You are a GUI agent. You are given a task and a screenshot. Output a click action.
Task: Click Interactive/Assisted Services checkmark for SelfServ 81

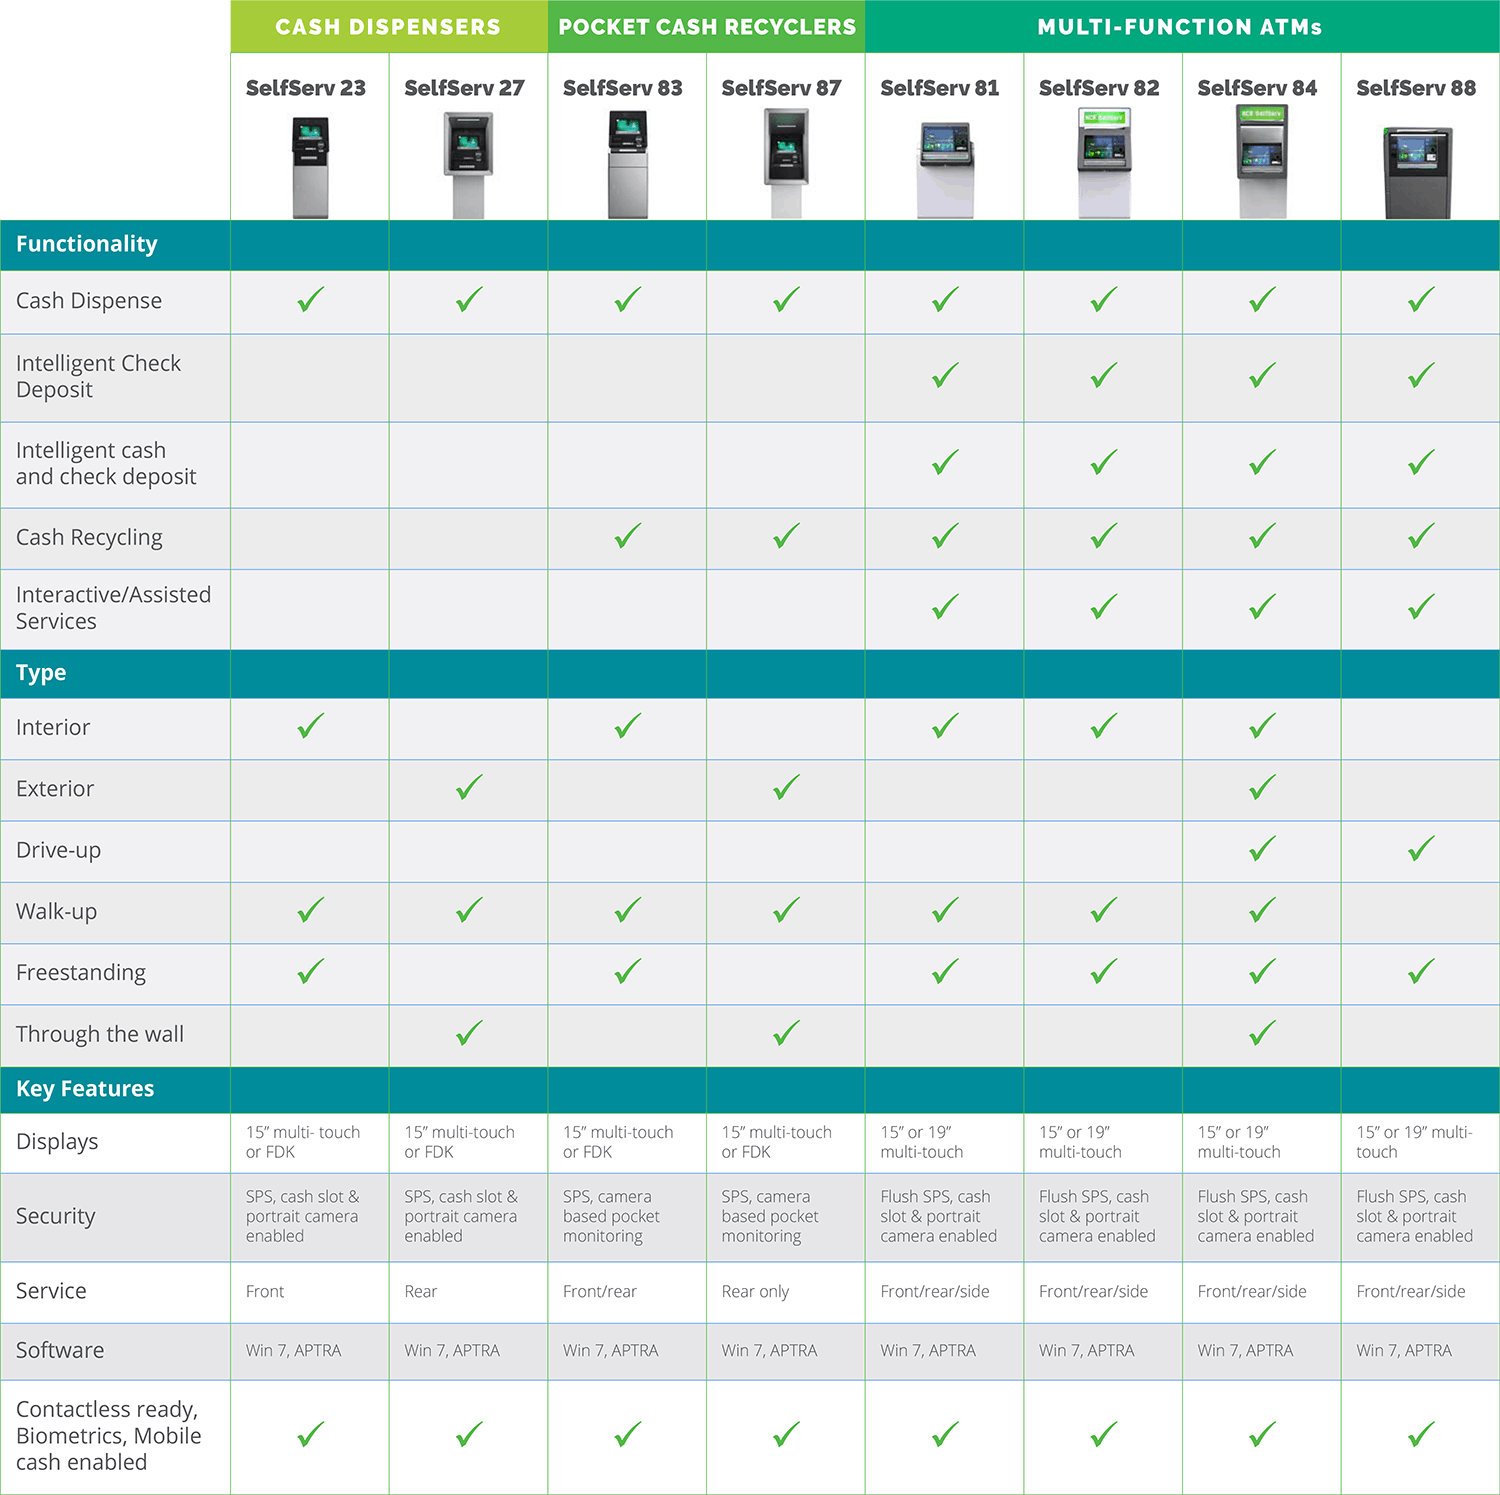pos(945,607)
